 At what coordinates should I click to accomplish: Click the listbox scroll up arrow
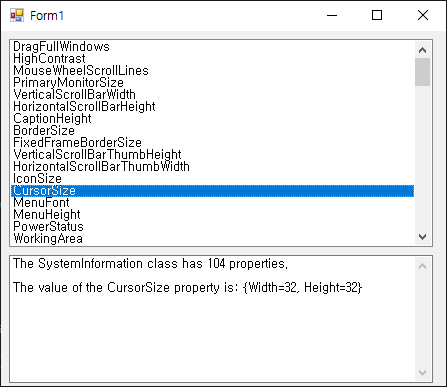[422, 50]
